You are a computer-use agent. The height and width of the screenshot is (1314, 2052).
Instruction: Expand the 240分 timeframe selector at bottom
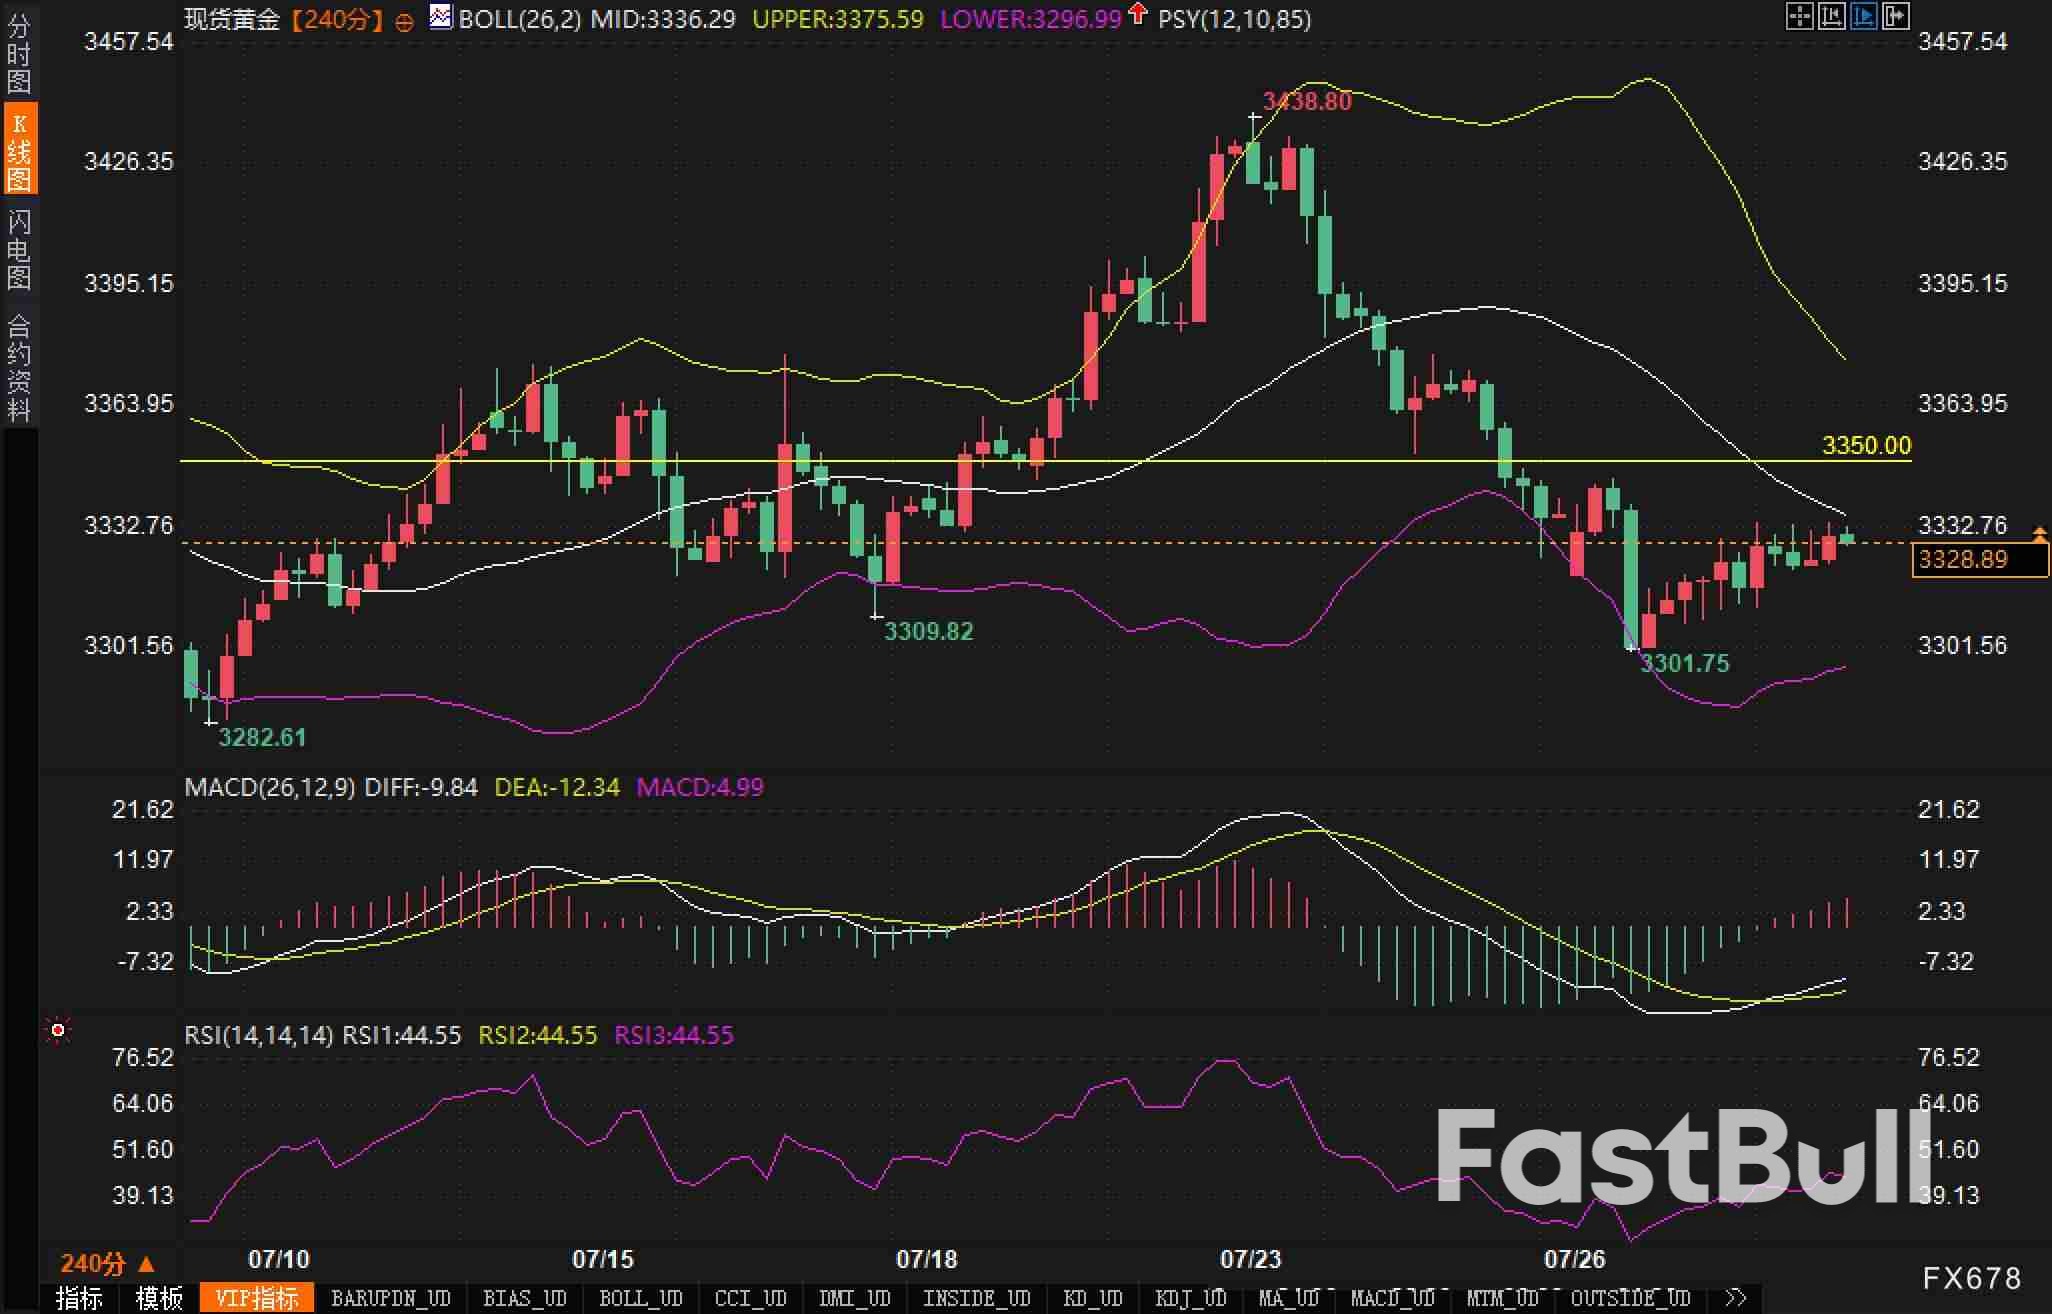coord(107,1263)
